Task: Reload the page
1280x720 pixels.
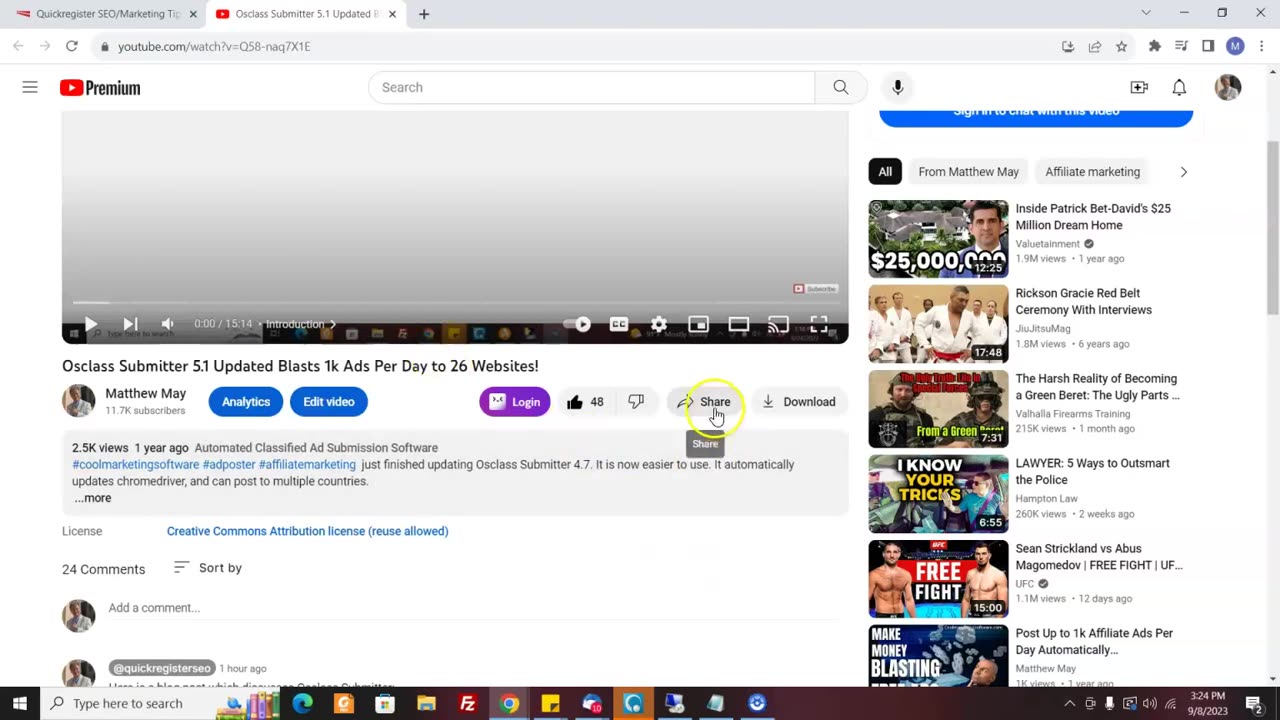Action: point(72,46)
